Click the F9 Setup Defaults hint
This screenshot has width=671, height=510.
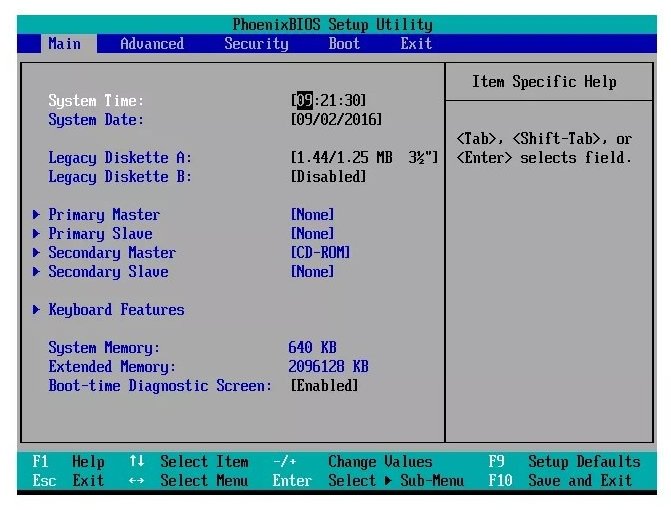(x=564, y=462)
